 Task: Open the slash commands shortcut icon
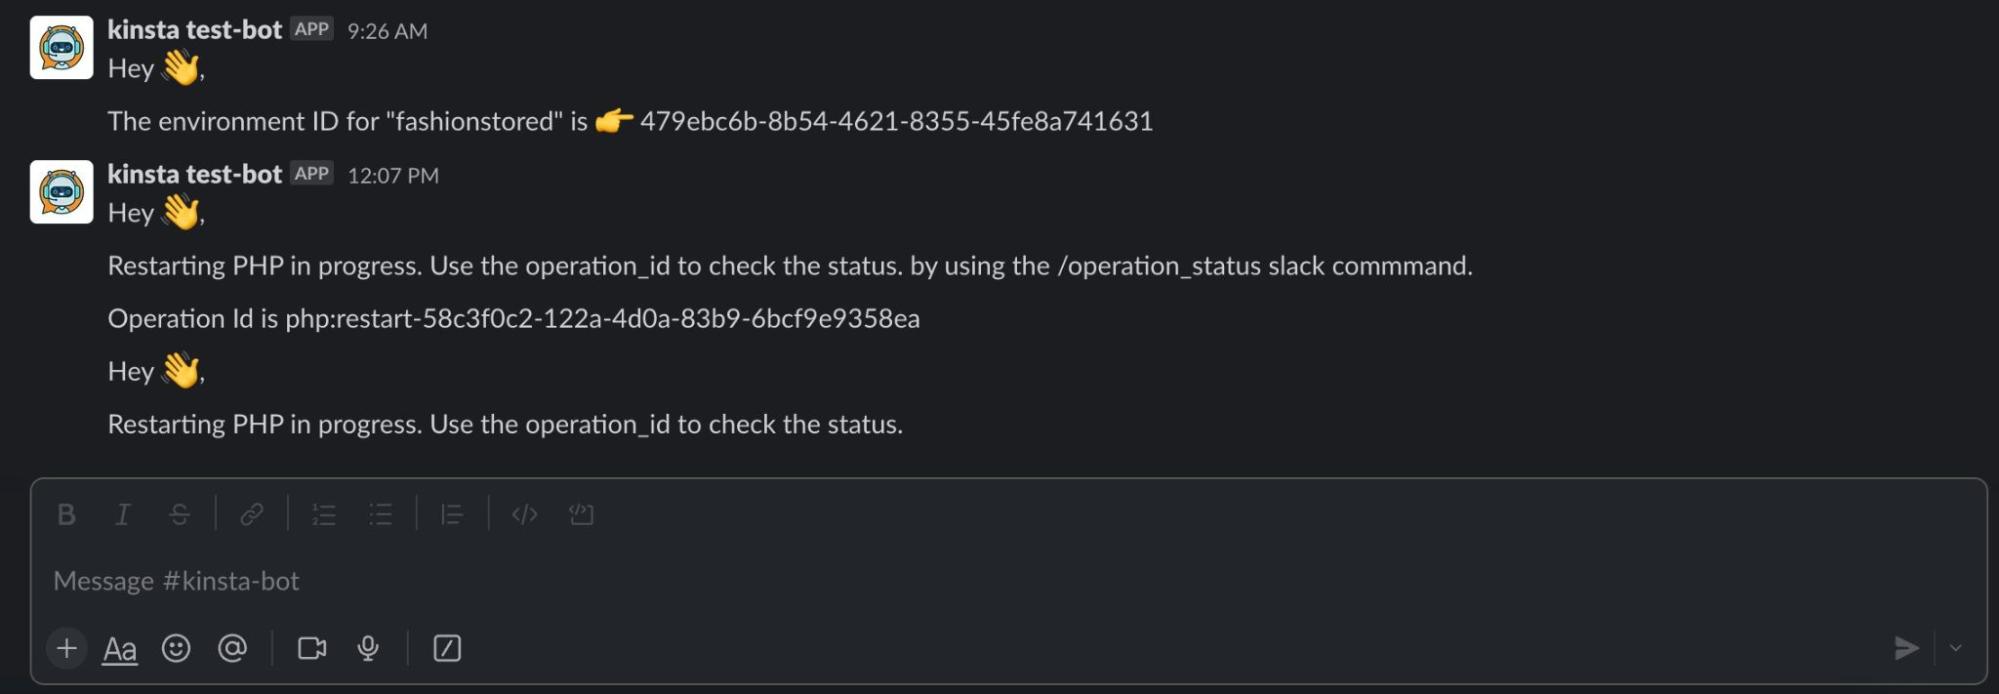[x=447, y=648]
